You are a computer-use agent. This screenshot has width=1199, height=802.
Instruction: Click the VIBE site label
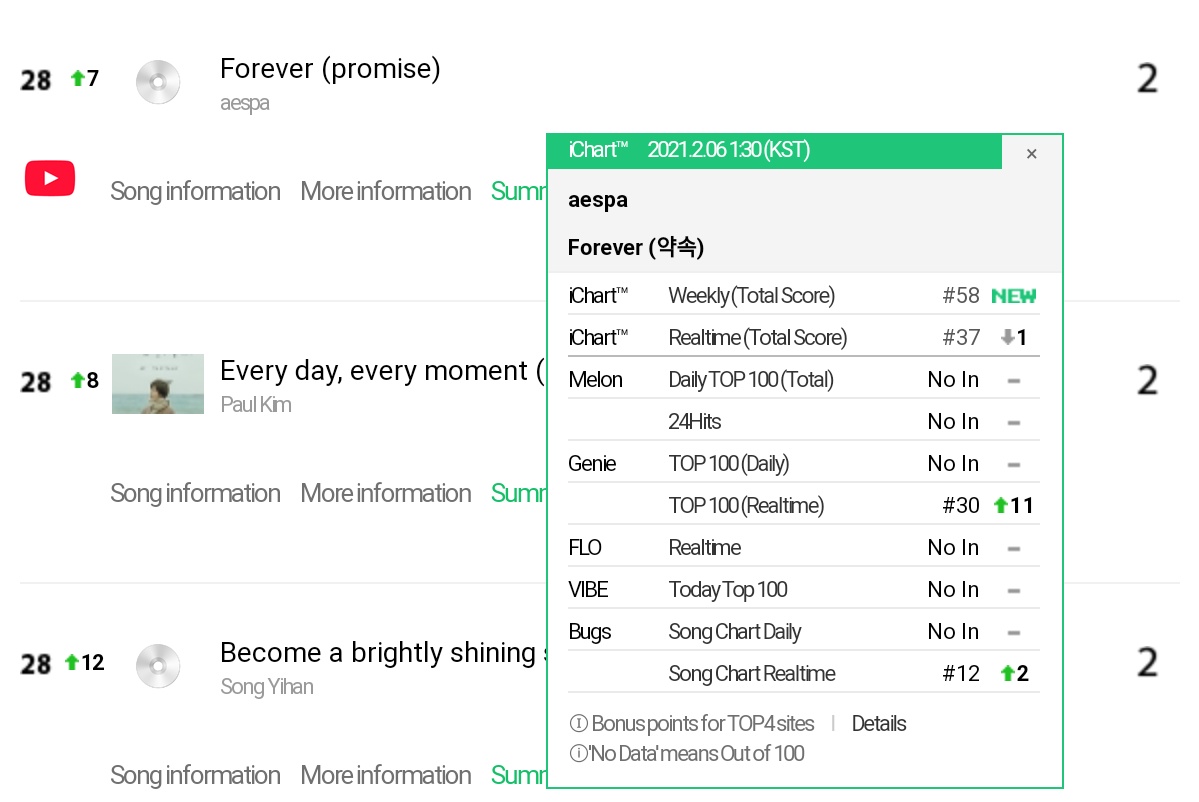[588, 589]
